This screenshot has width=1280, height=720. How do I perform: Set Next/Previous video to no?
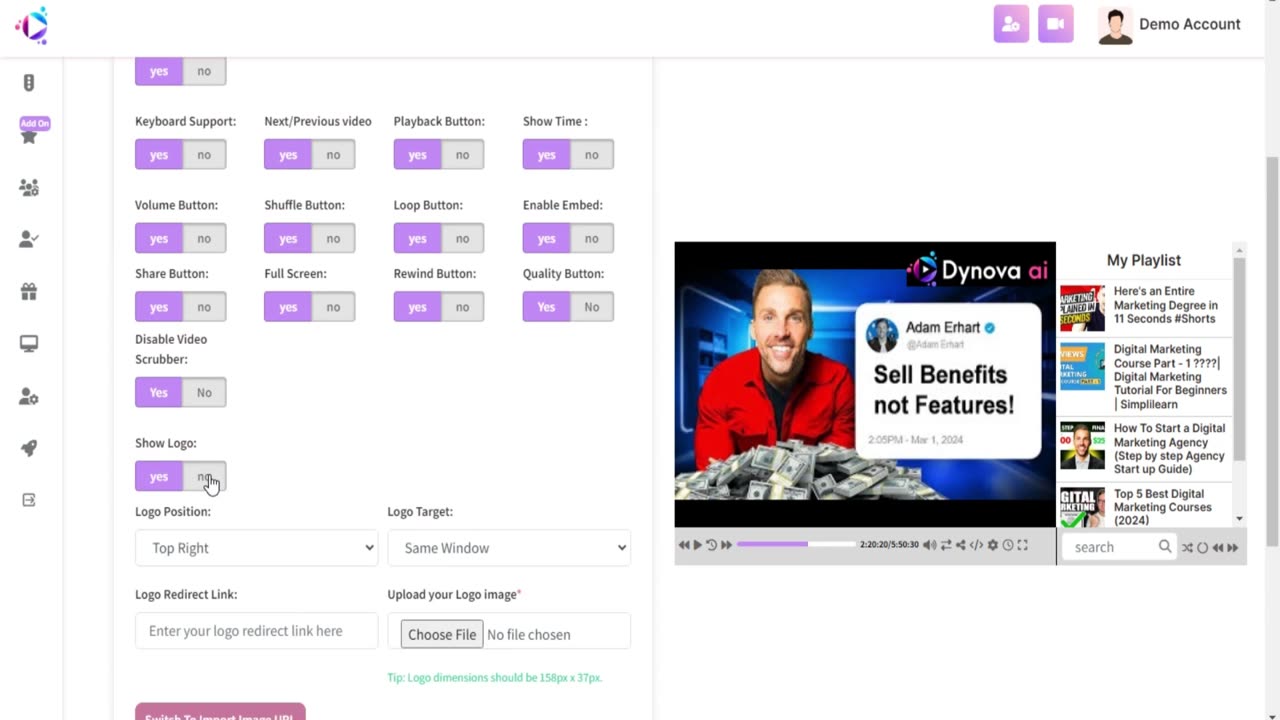tap(333, 154)
